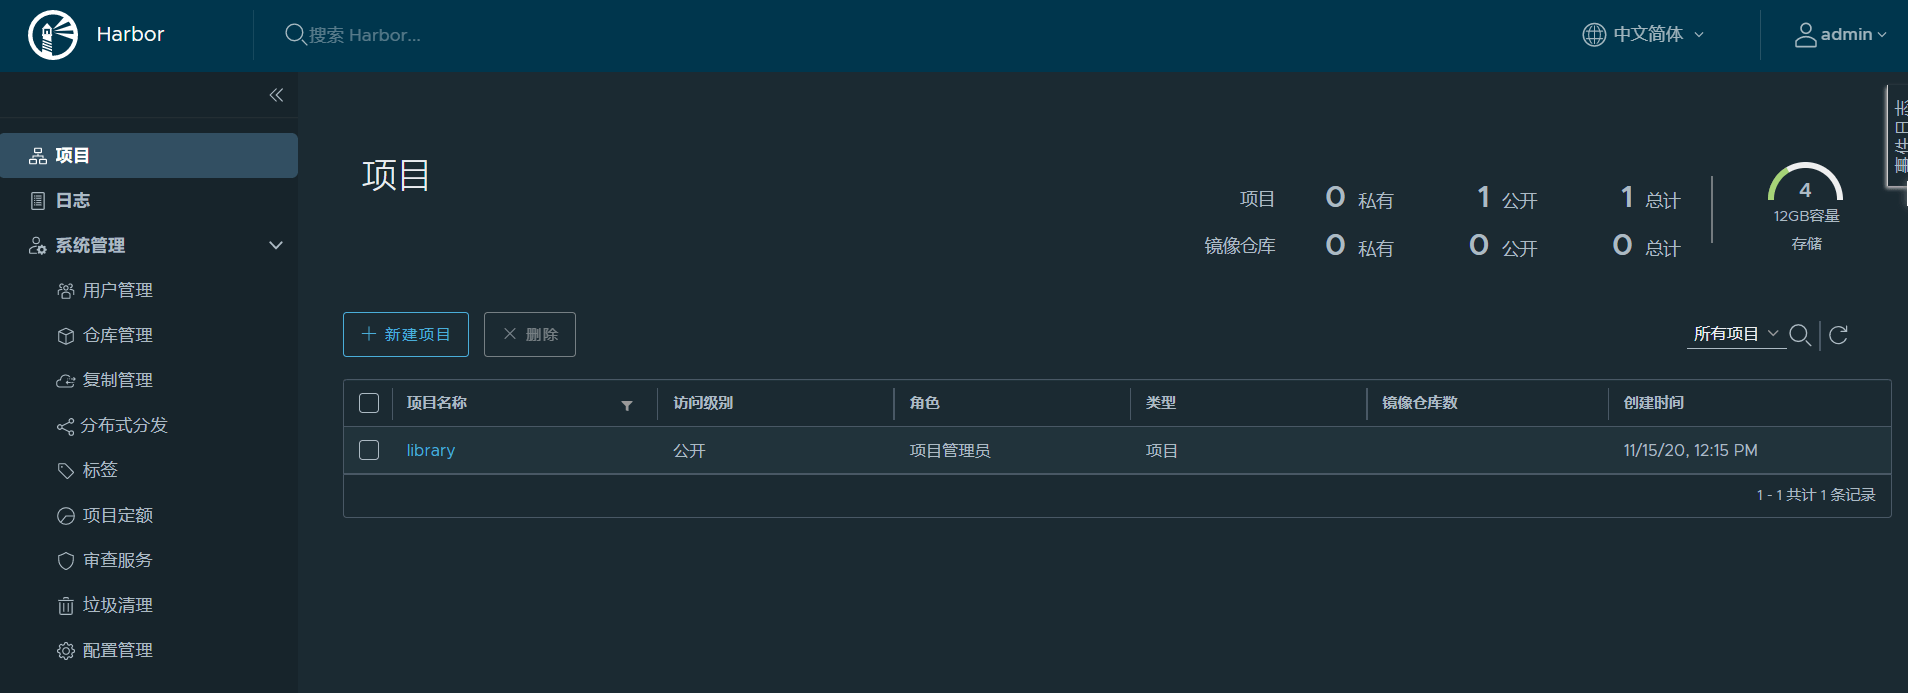
Task: Go to Logs (日志) in sidebar
Action: pos(72,200)
